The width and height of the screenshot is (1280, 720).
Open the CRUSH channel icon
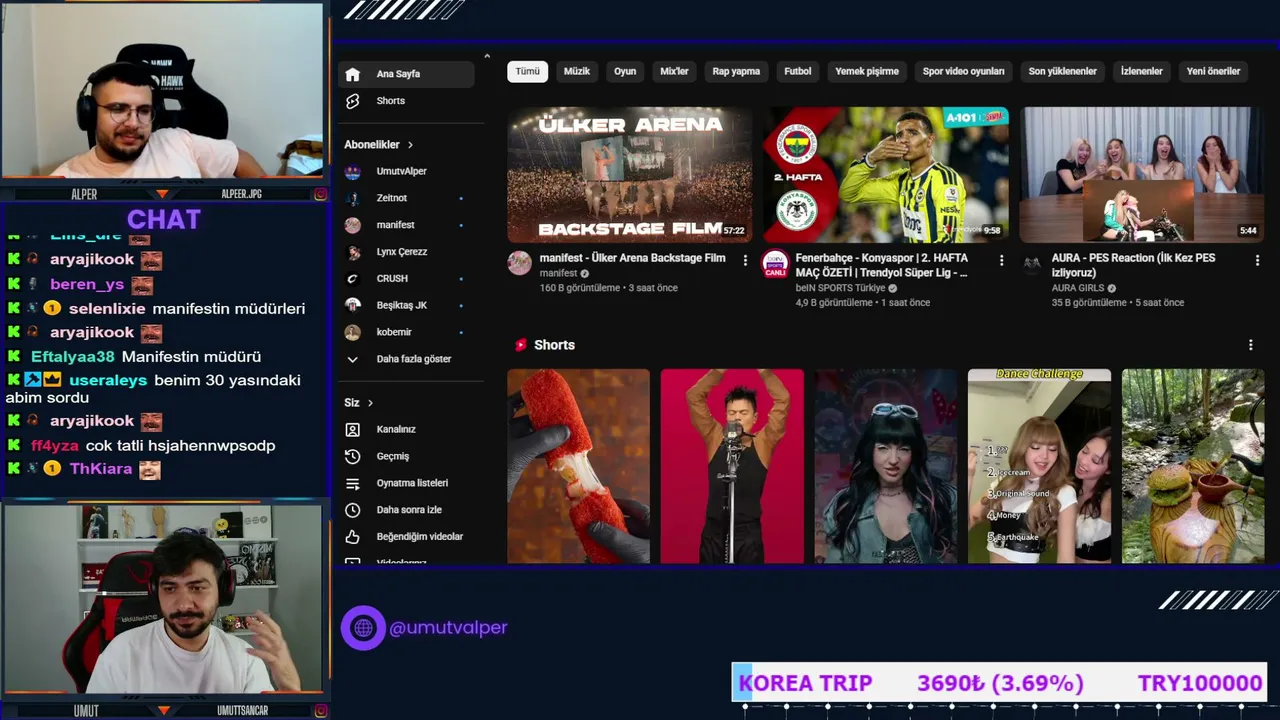[352, 278]
